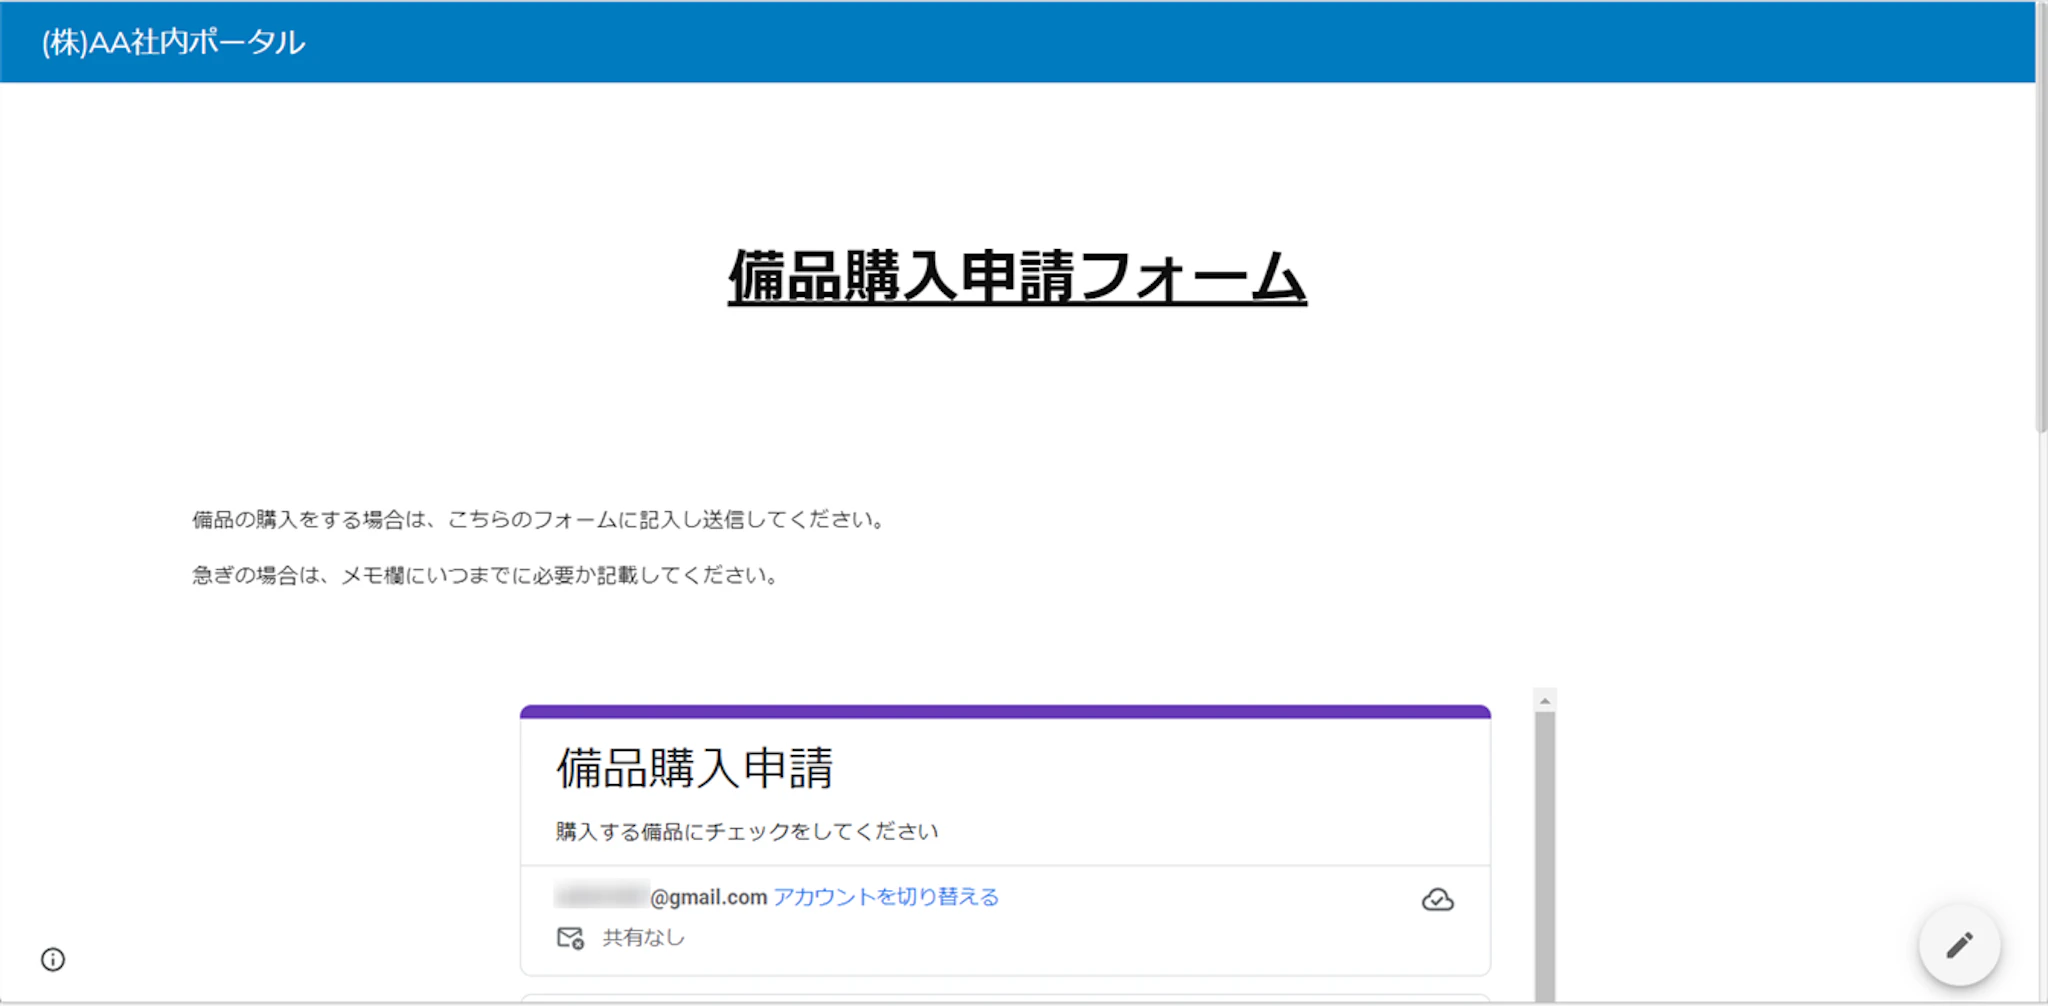Click the purple bar atop the form
2048x1006 pixels.
click(1005, 712)
